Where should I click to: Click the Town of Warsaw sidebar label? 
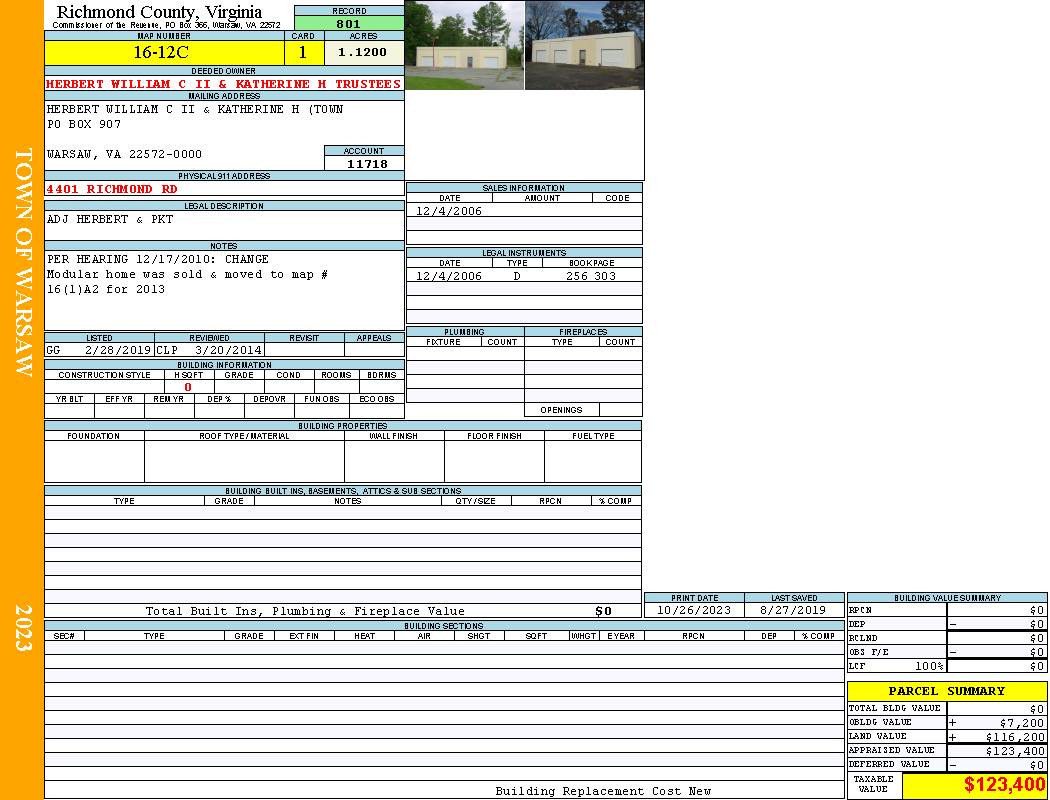(x=23, y=262)
